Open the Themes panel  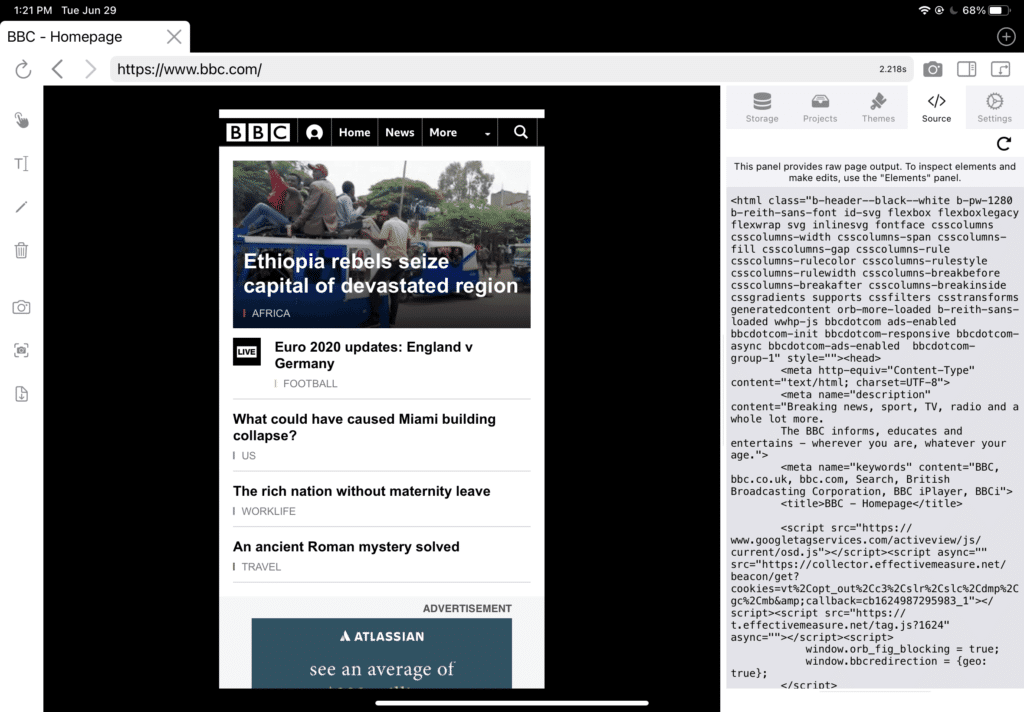pos(878,108)
